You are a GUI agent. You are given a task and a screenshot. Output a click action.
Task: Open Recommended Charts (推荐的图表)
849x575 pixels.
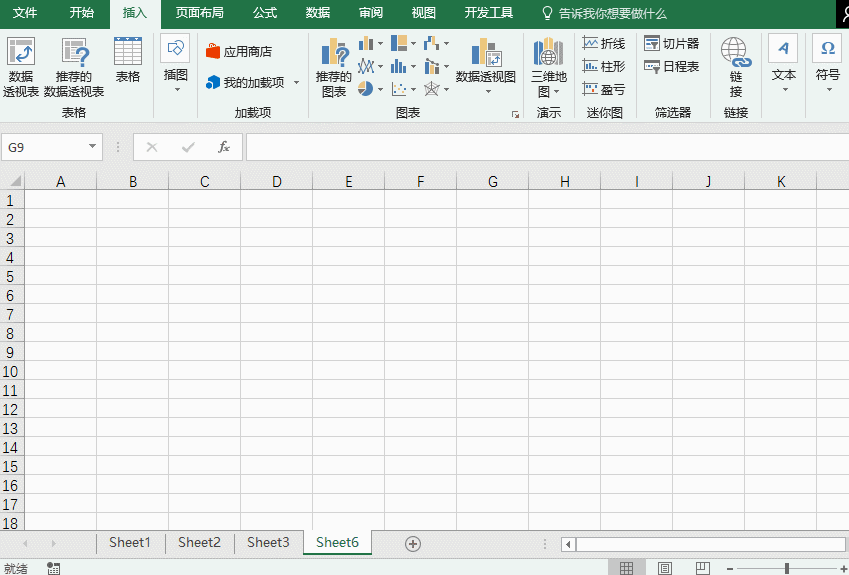point(334,67)
